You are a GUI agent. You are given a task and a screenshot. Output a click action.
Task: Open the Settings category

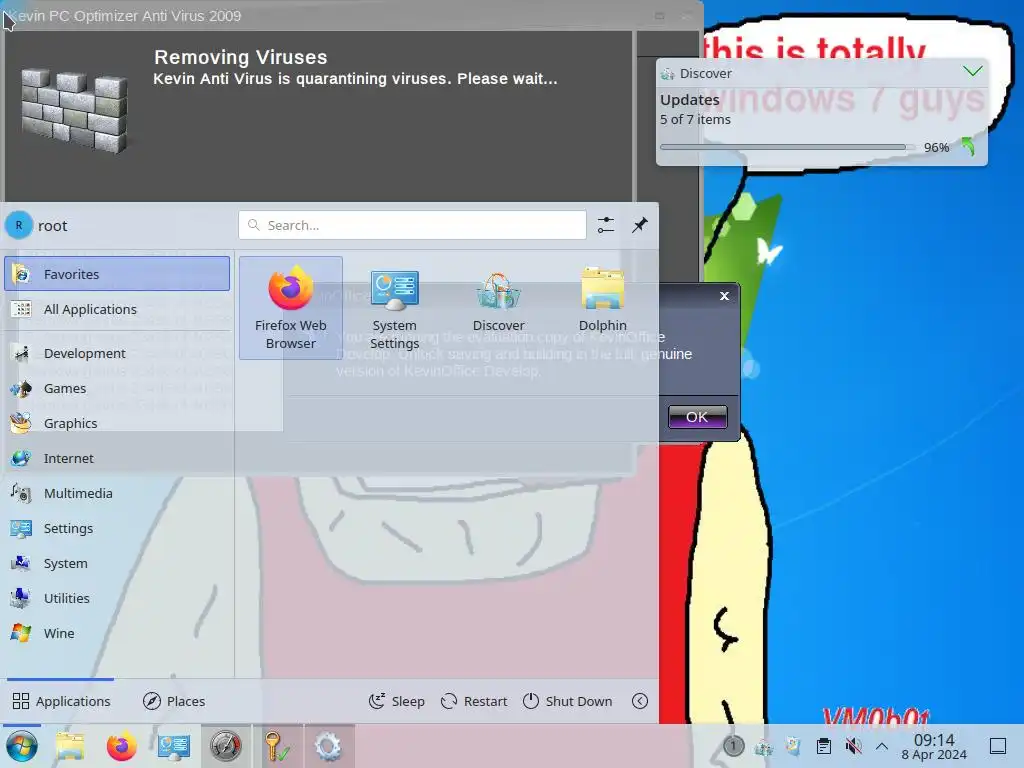click(117, 528)
